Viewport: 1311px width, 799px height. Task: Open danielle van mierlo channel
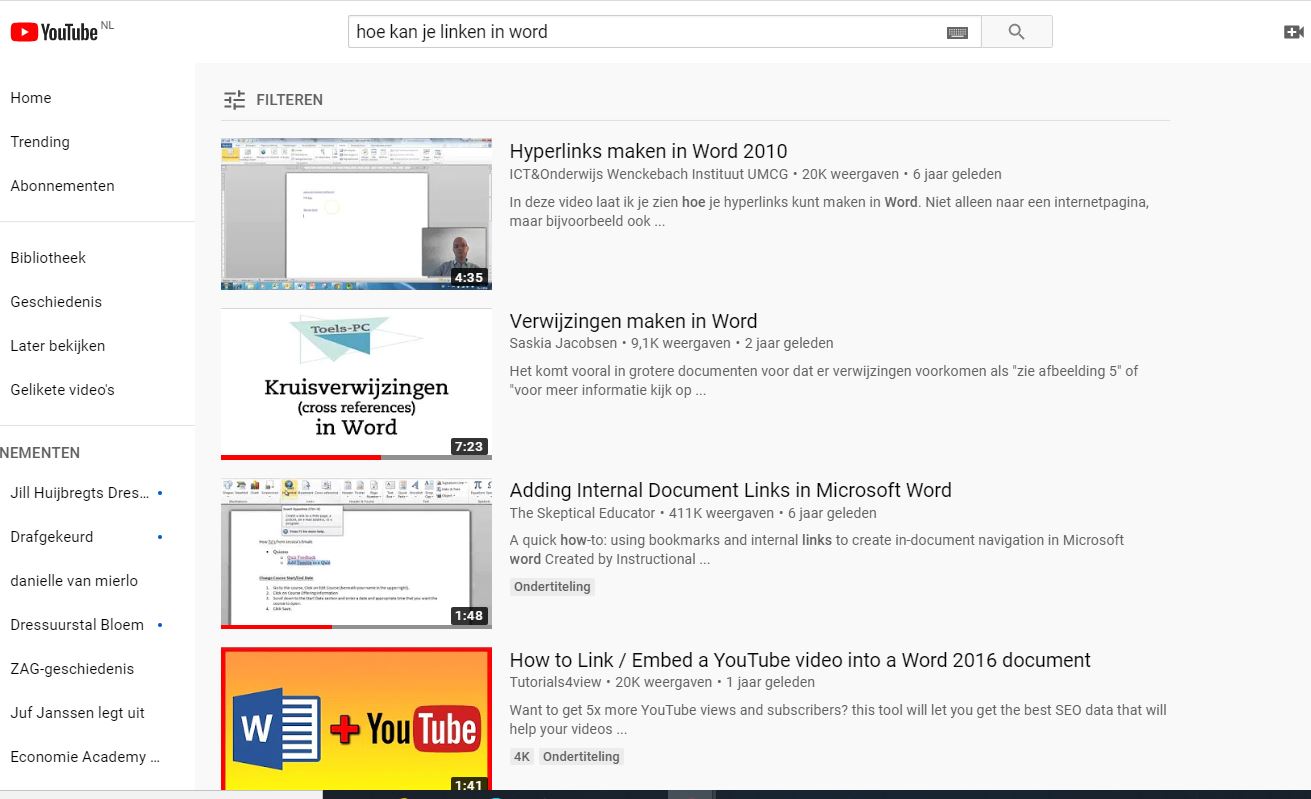[74, 581]
